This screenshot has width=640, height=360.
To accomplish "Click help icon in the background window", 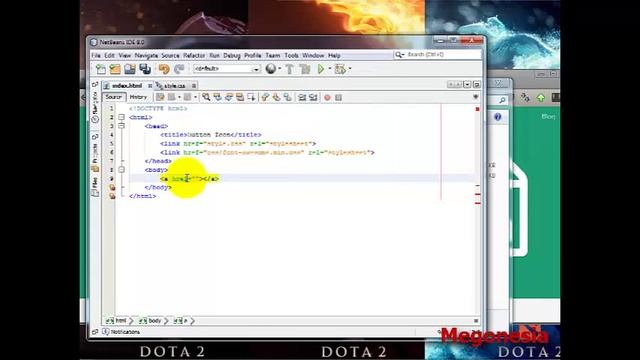I will point(498,117).
